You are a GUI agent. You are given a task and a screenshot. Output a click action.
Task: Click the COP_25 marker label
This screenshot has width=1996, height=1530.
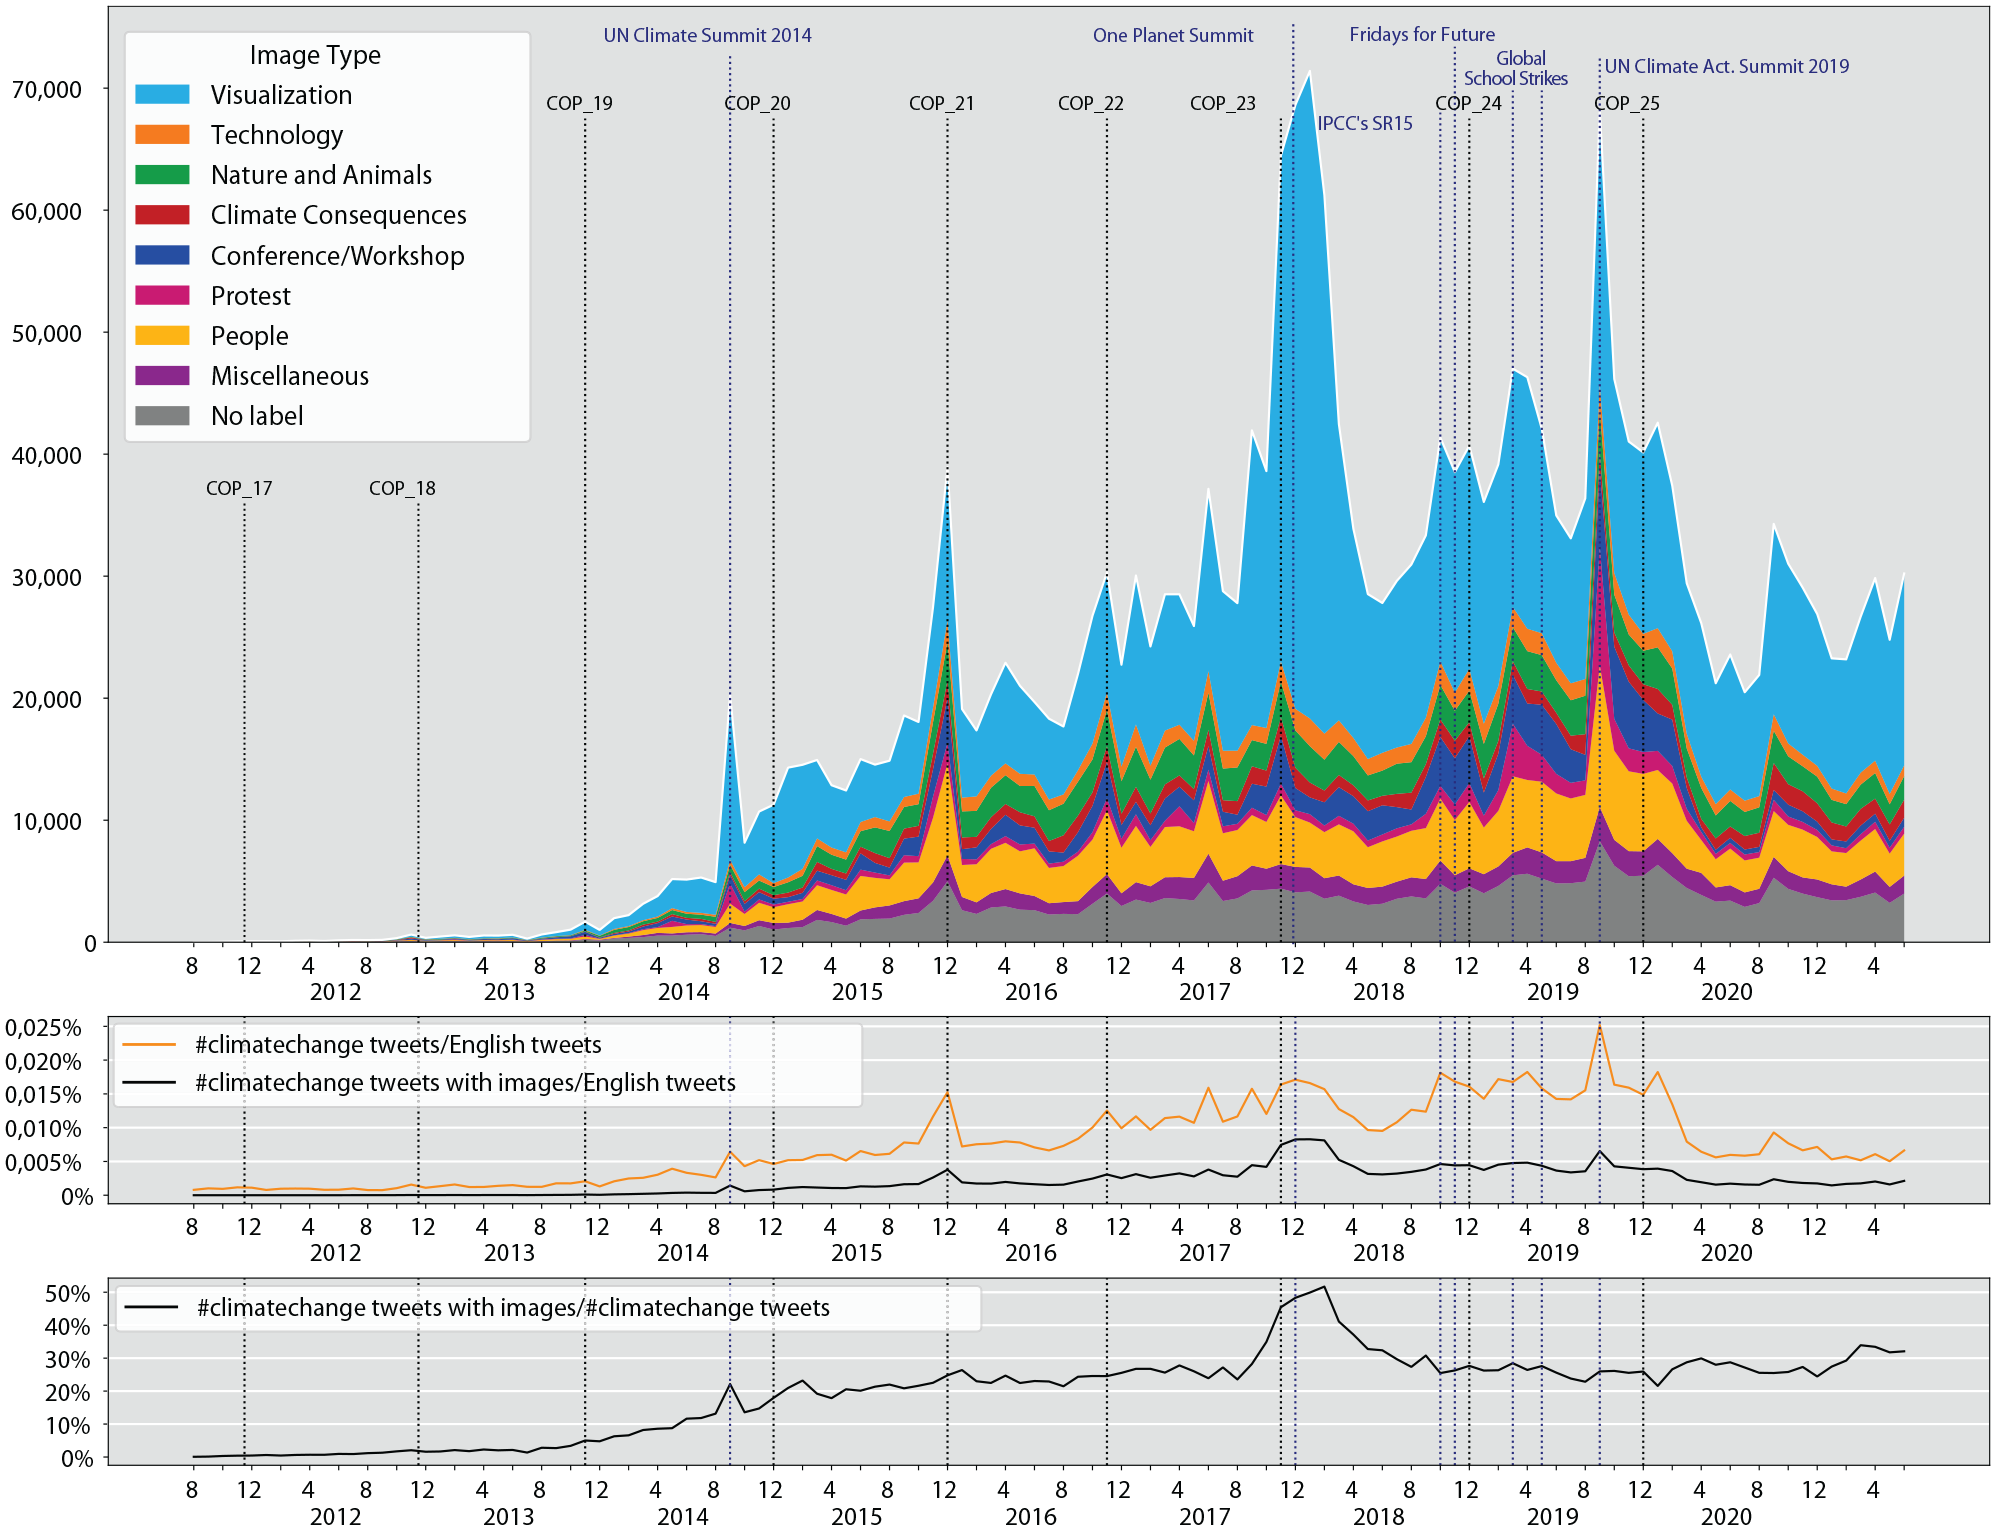pyautogui.click(x=1626, y=103)
